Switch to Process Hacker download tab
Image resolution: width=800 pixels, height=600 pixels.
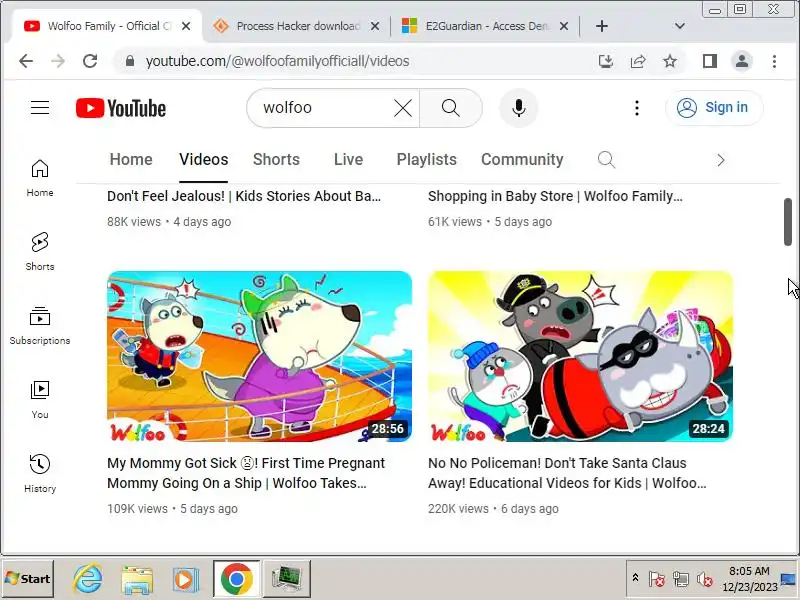click(298, 26)
